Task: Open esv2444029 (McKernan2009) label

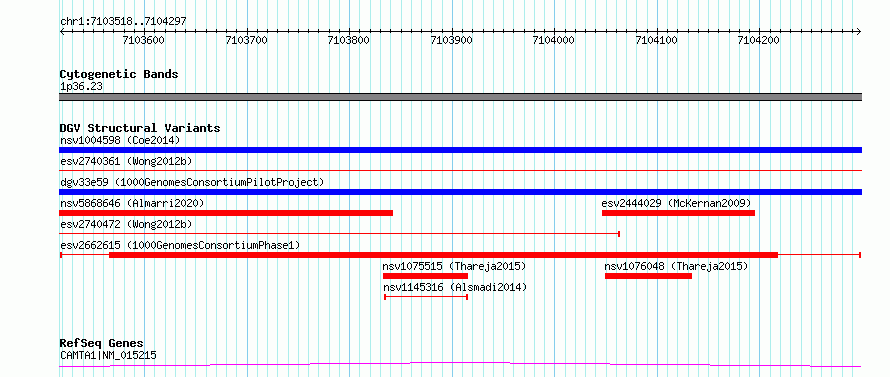Action: [677, 203]
